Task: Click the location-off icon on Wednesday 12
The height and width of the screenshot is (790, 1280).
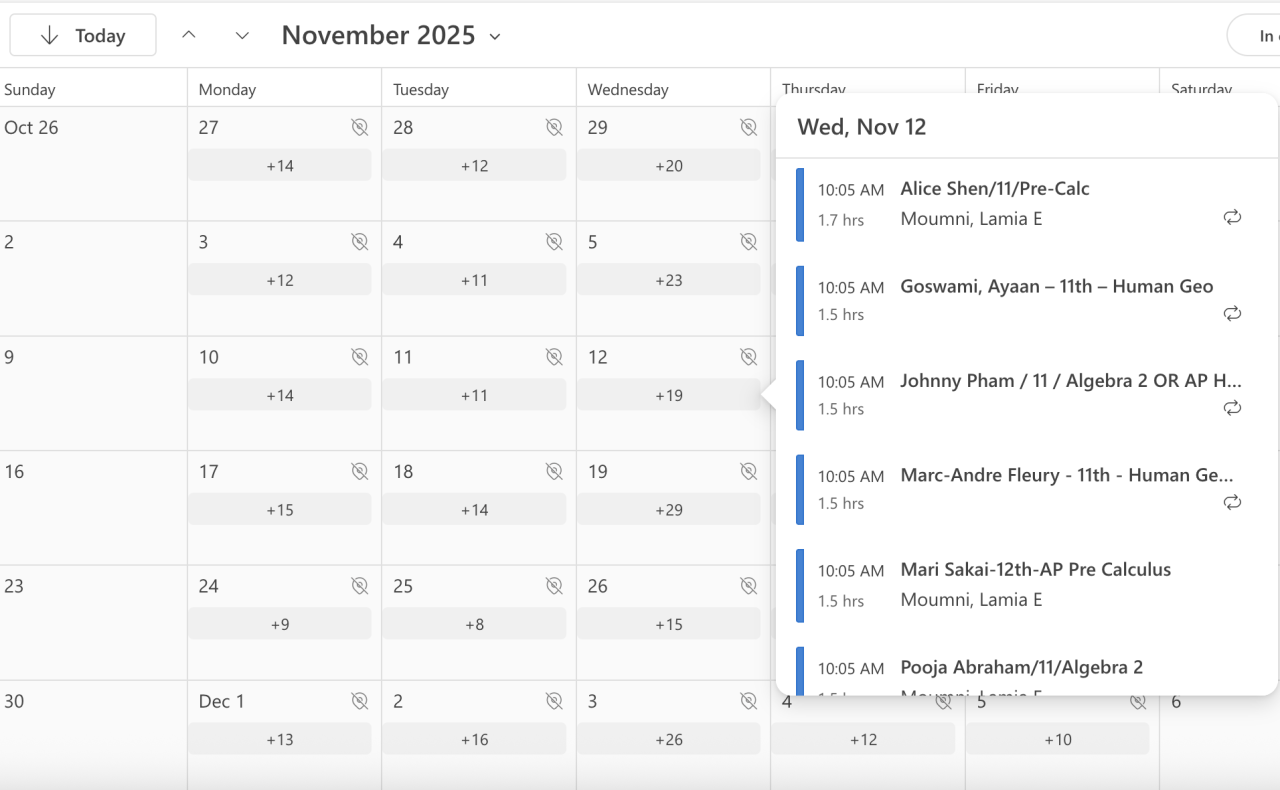Action: tap(748, 357)
